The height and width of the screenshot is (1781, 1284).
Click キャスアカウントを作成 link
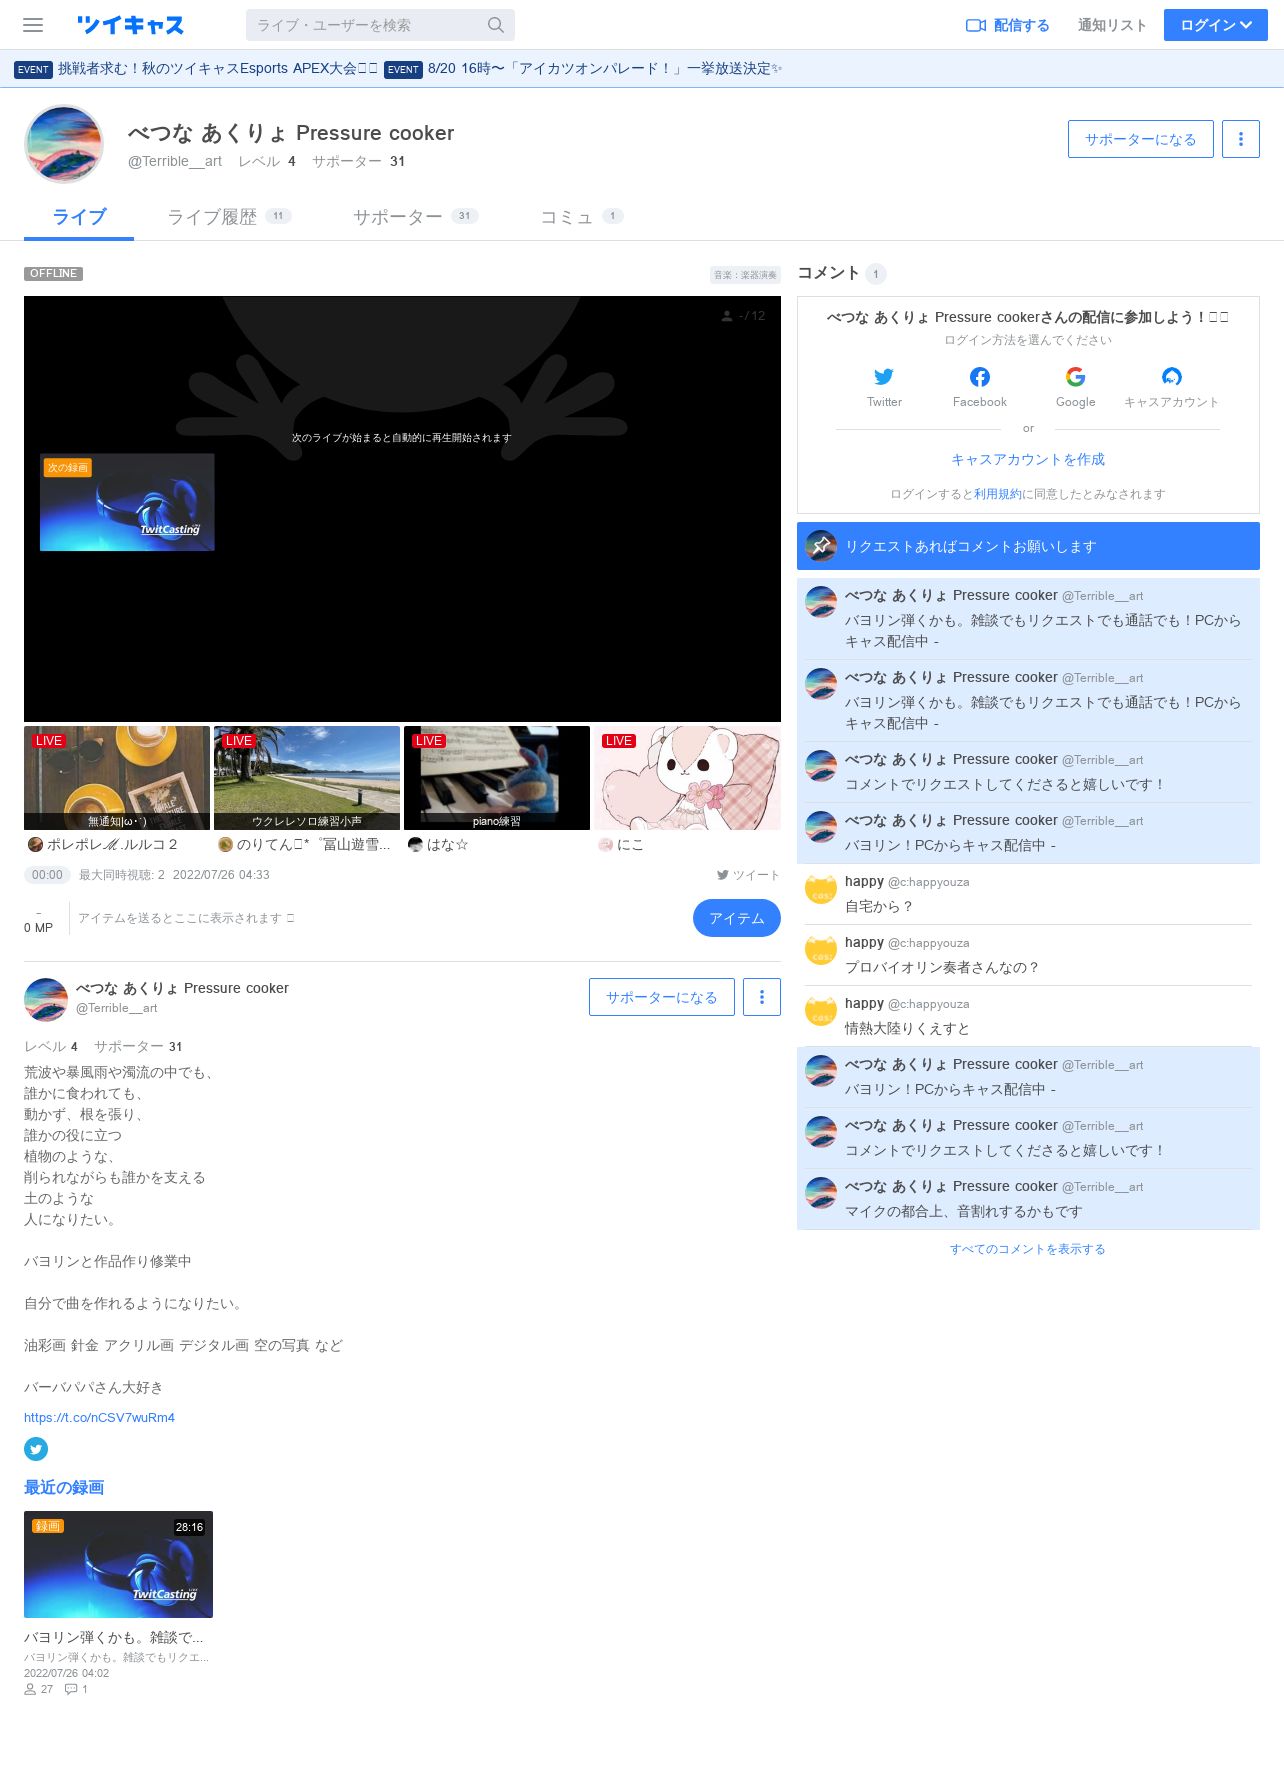[x=1028, y=459]
